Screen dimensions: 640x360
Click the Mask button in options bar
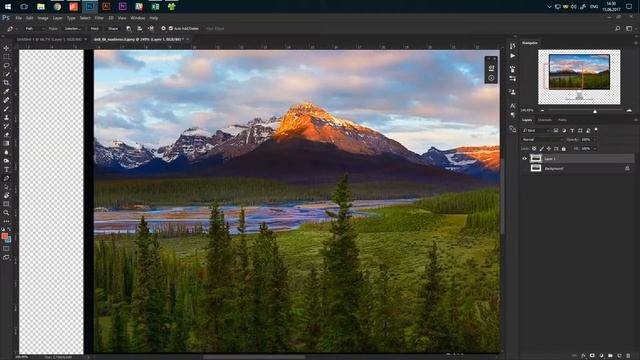click(x=95, y=29)
